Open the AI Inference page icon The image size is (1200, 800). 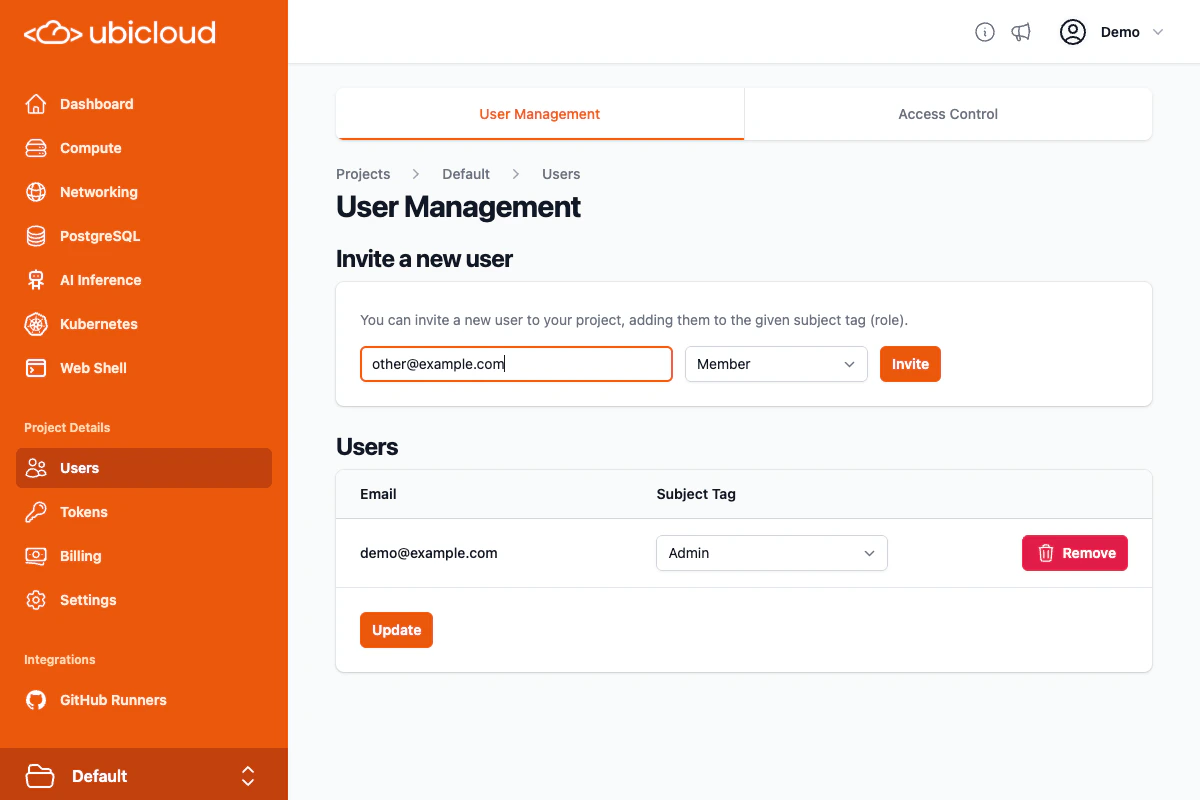tap(35, 280)
